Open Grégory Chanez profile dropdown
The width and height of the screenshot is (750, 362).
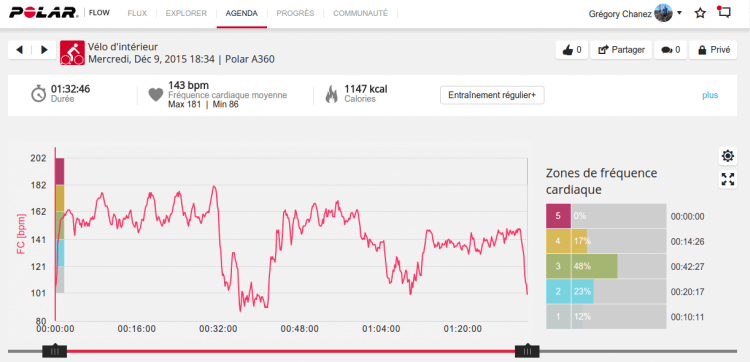(x=635, y=13)
